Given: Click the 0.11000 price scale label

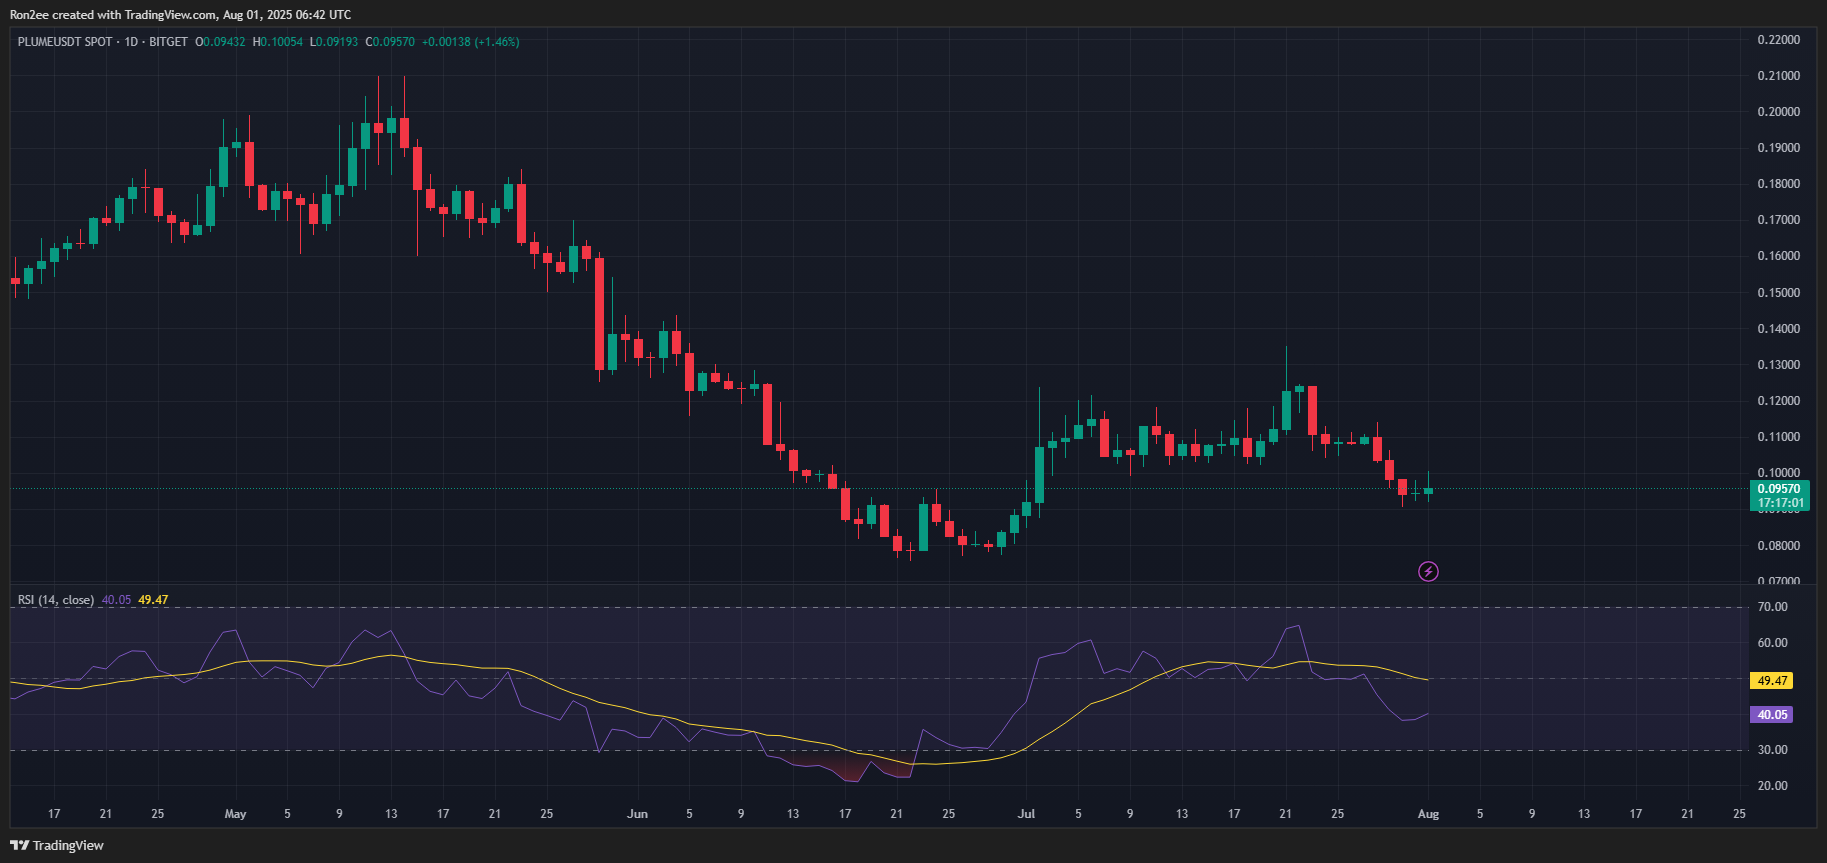Looking at the screenshot, I should [x=1779, y=437].
